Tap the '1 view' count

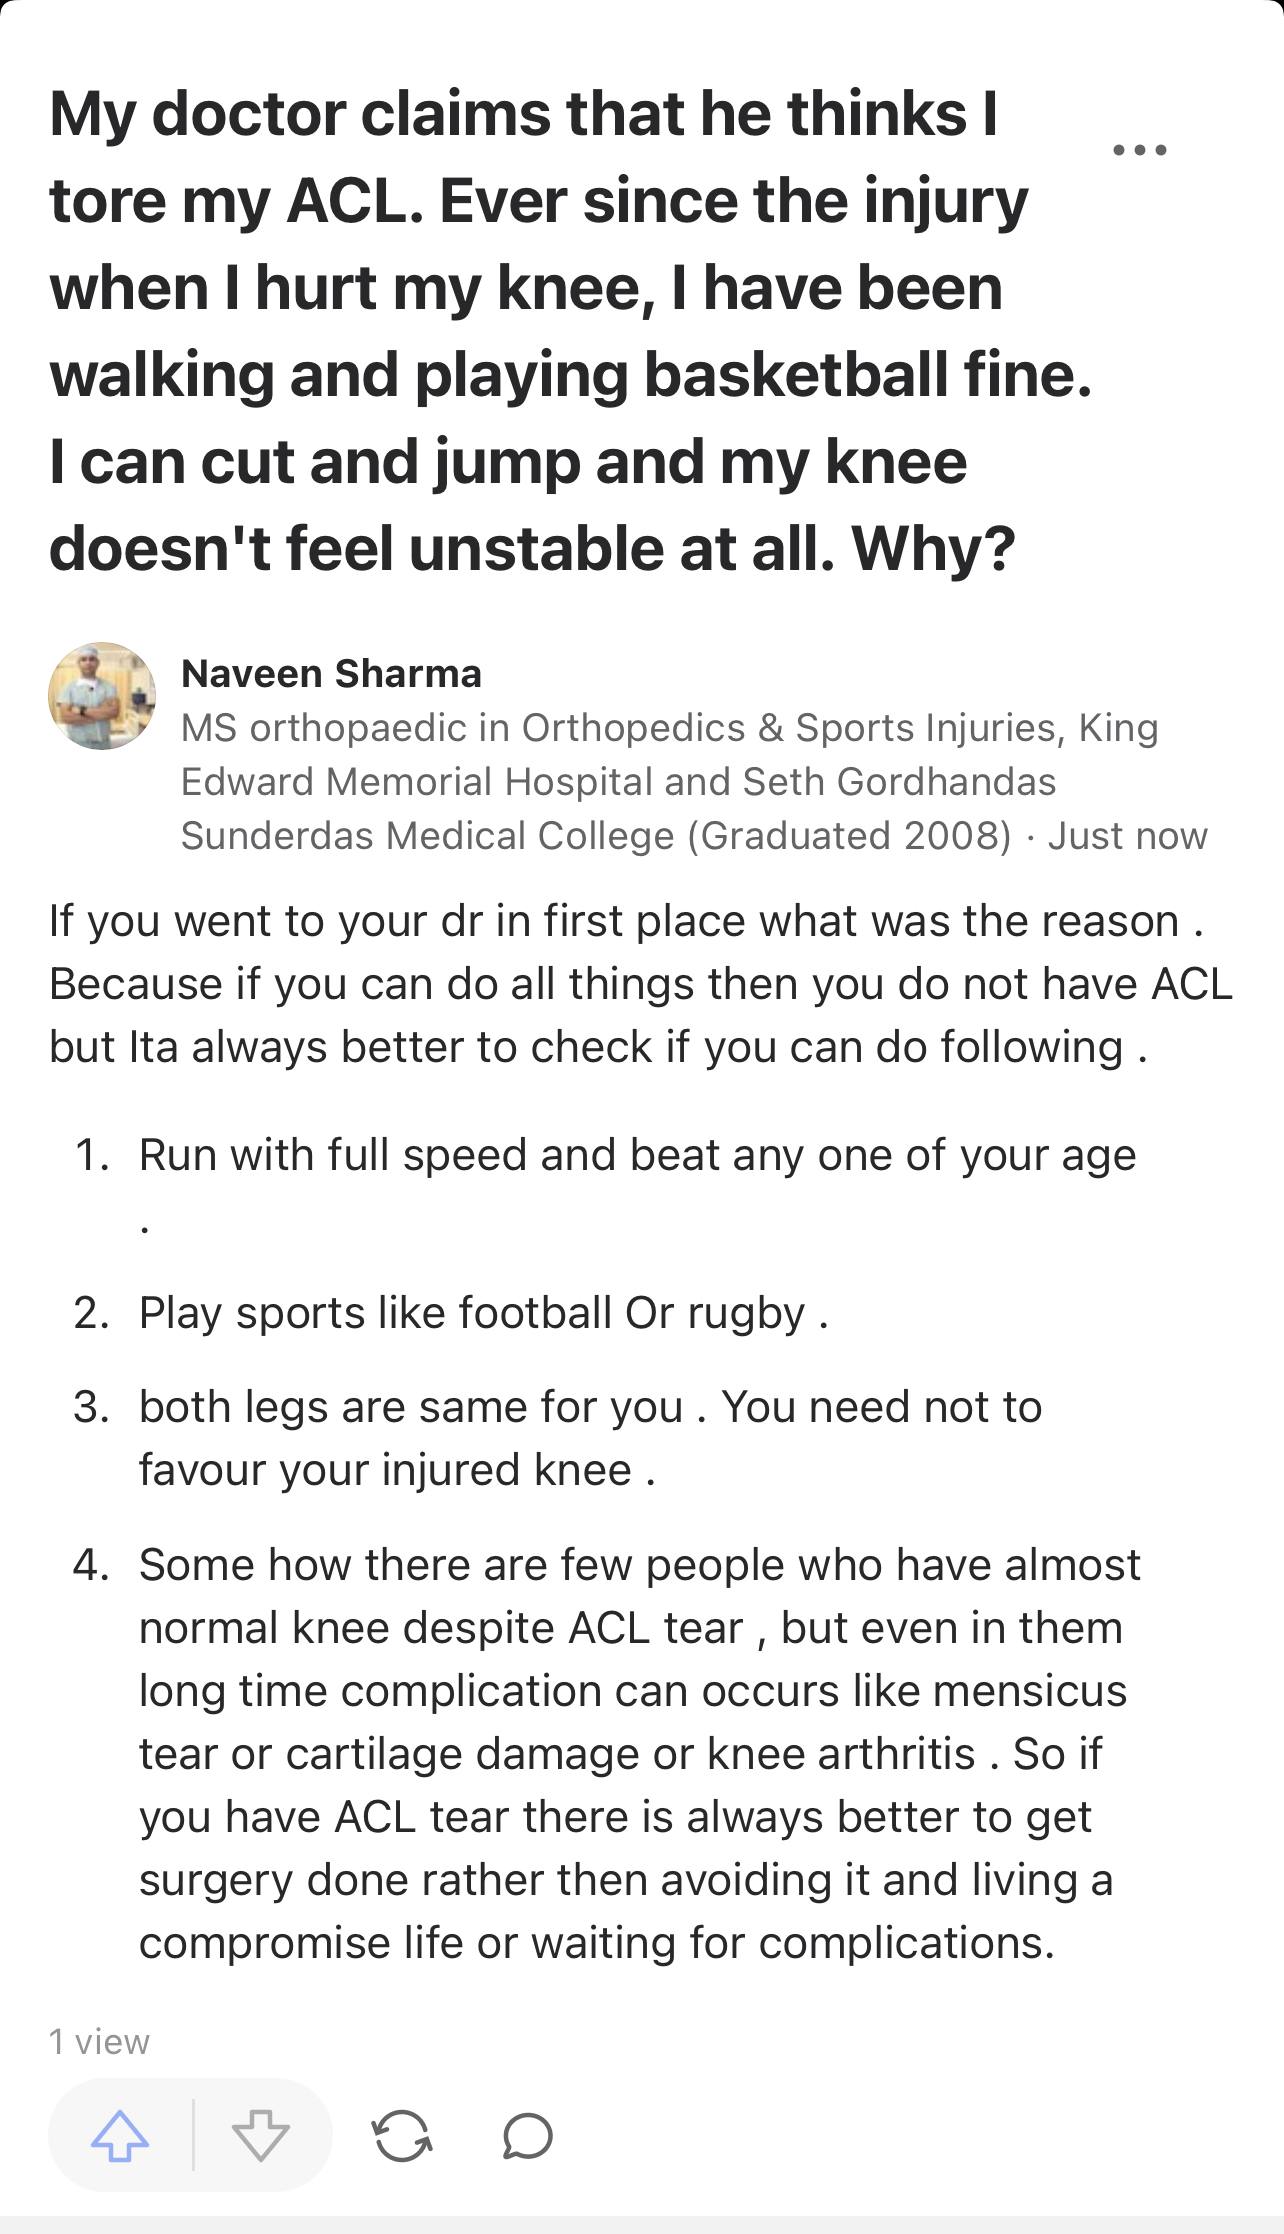[99, 2041]
